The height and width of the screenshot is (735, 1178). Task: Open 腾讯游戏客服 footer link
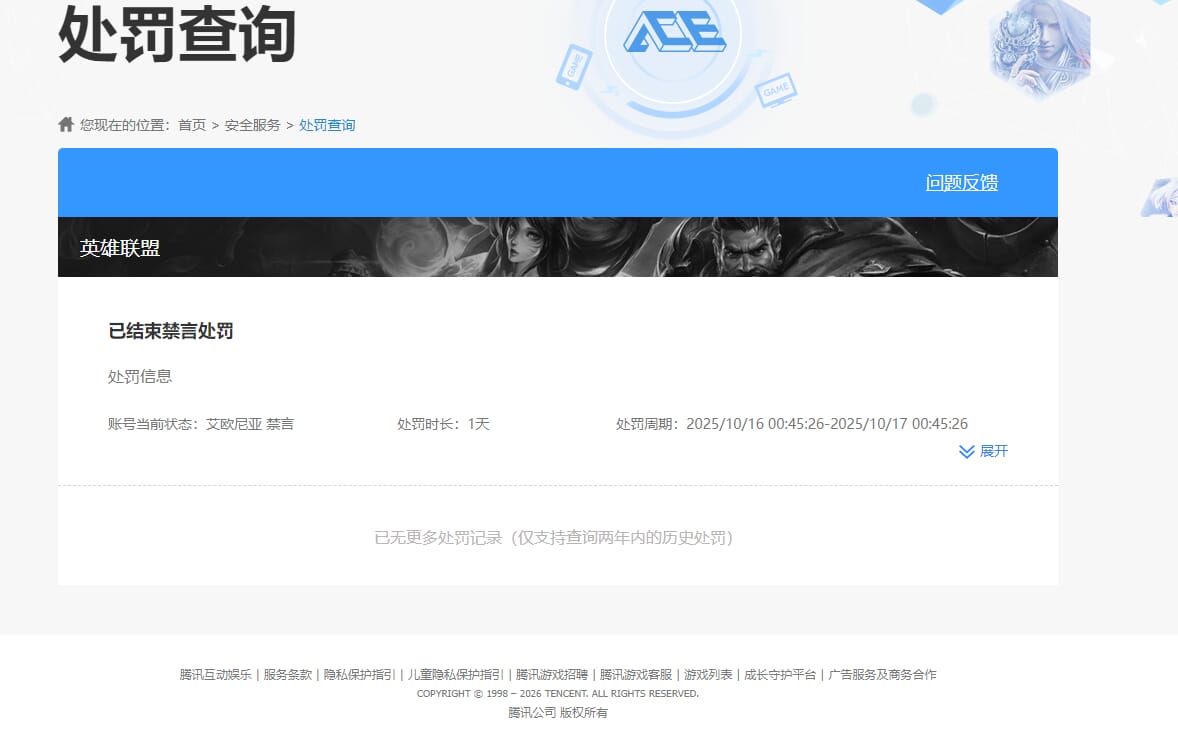[636, 674]
